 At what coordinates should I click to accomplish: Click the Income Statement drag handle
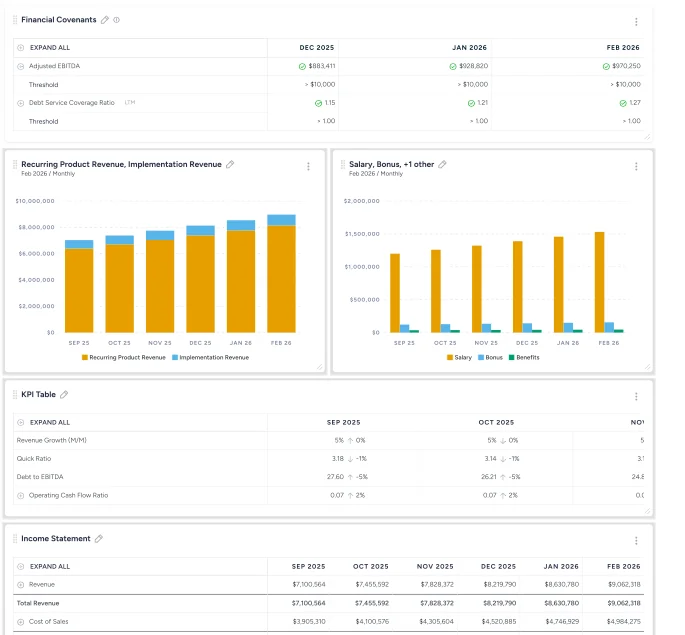[15, 539]
